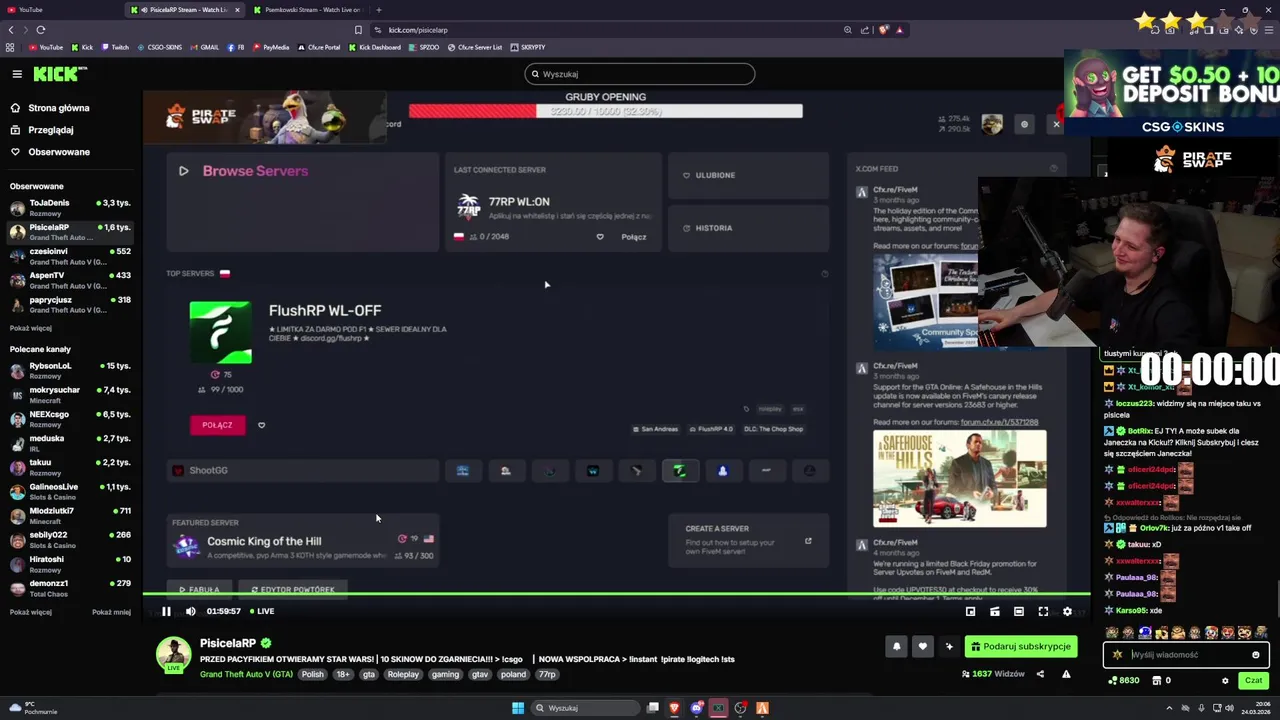Click the Kick search box Wyszukaj
Image resolution: width=1280 pixels, height=720 pixels.
point(640,74)
